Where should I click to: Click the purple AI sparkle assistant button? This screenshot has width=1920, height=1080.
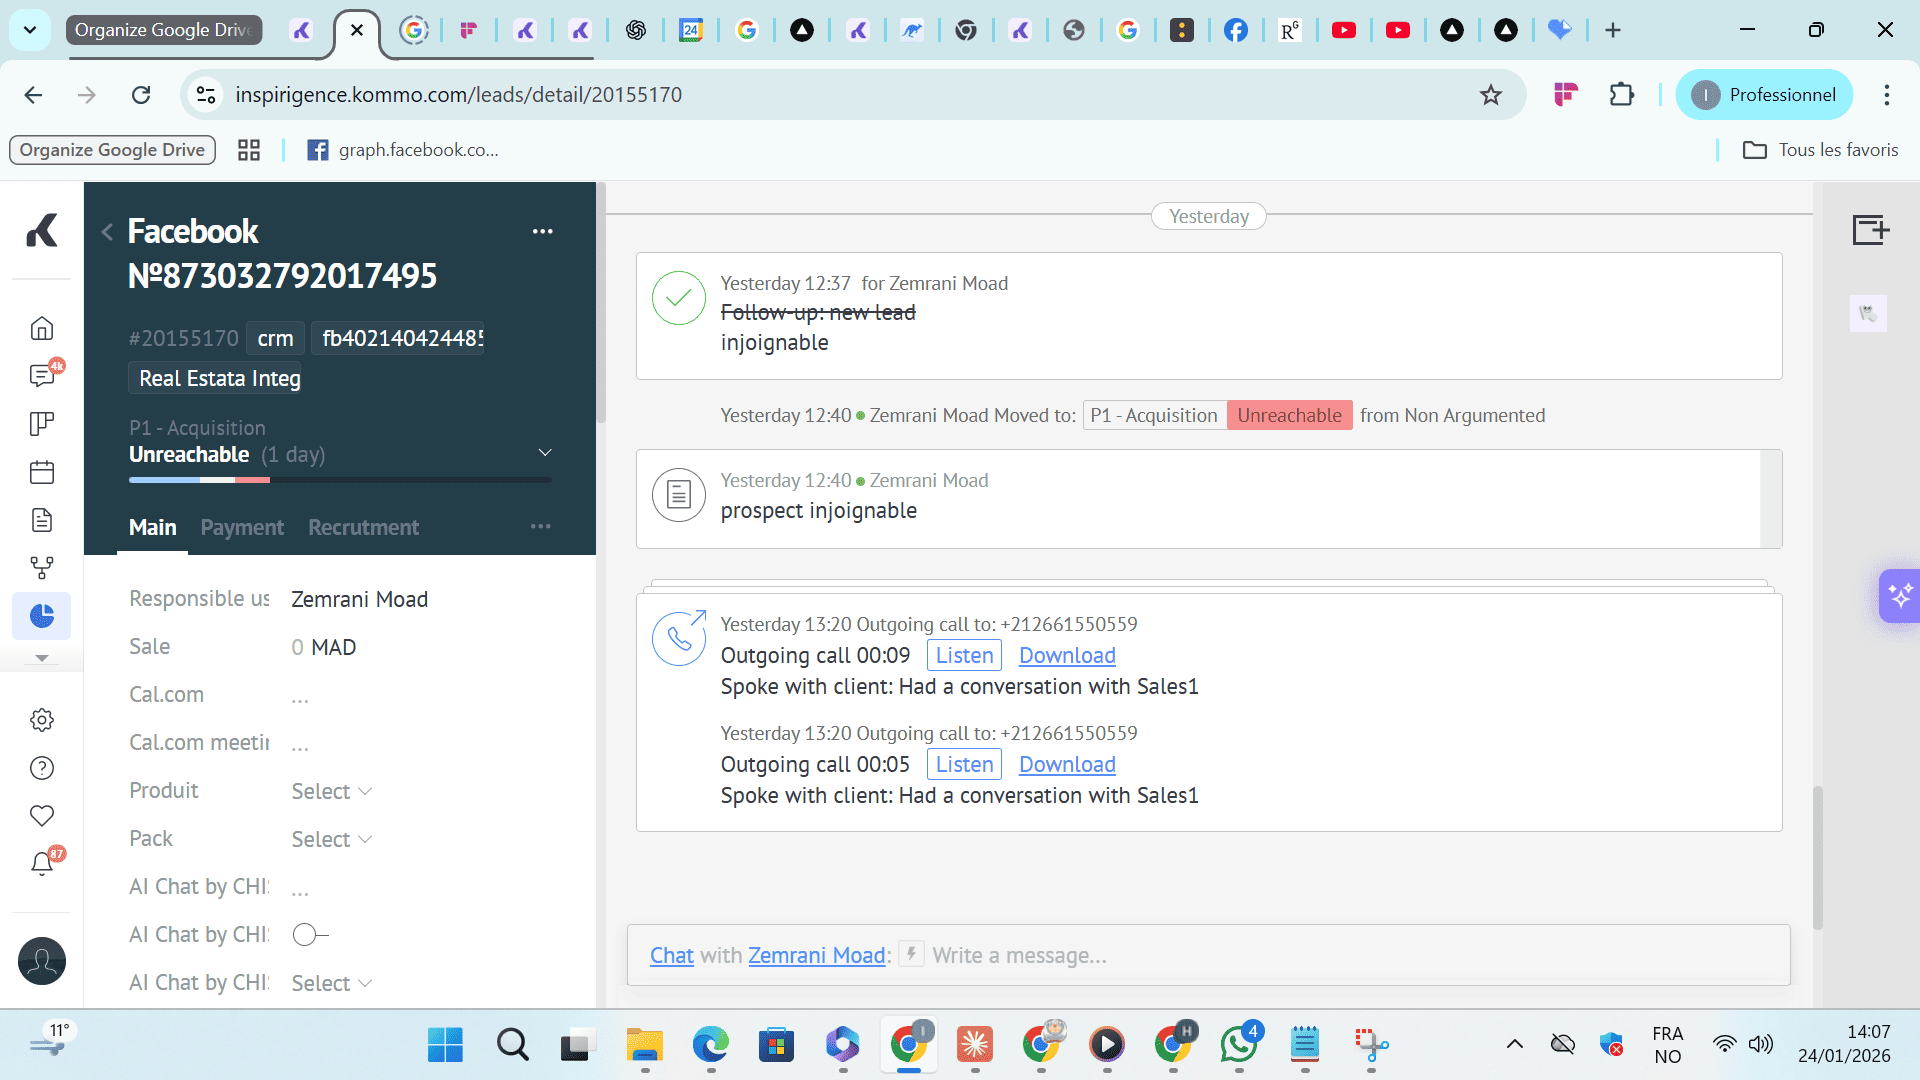pyautogui.click(x=1899, y=596)
